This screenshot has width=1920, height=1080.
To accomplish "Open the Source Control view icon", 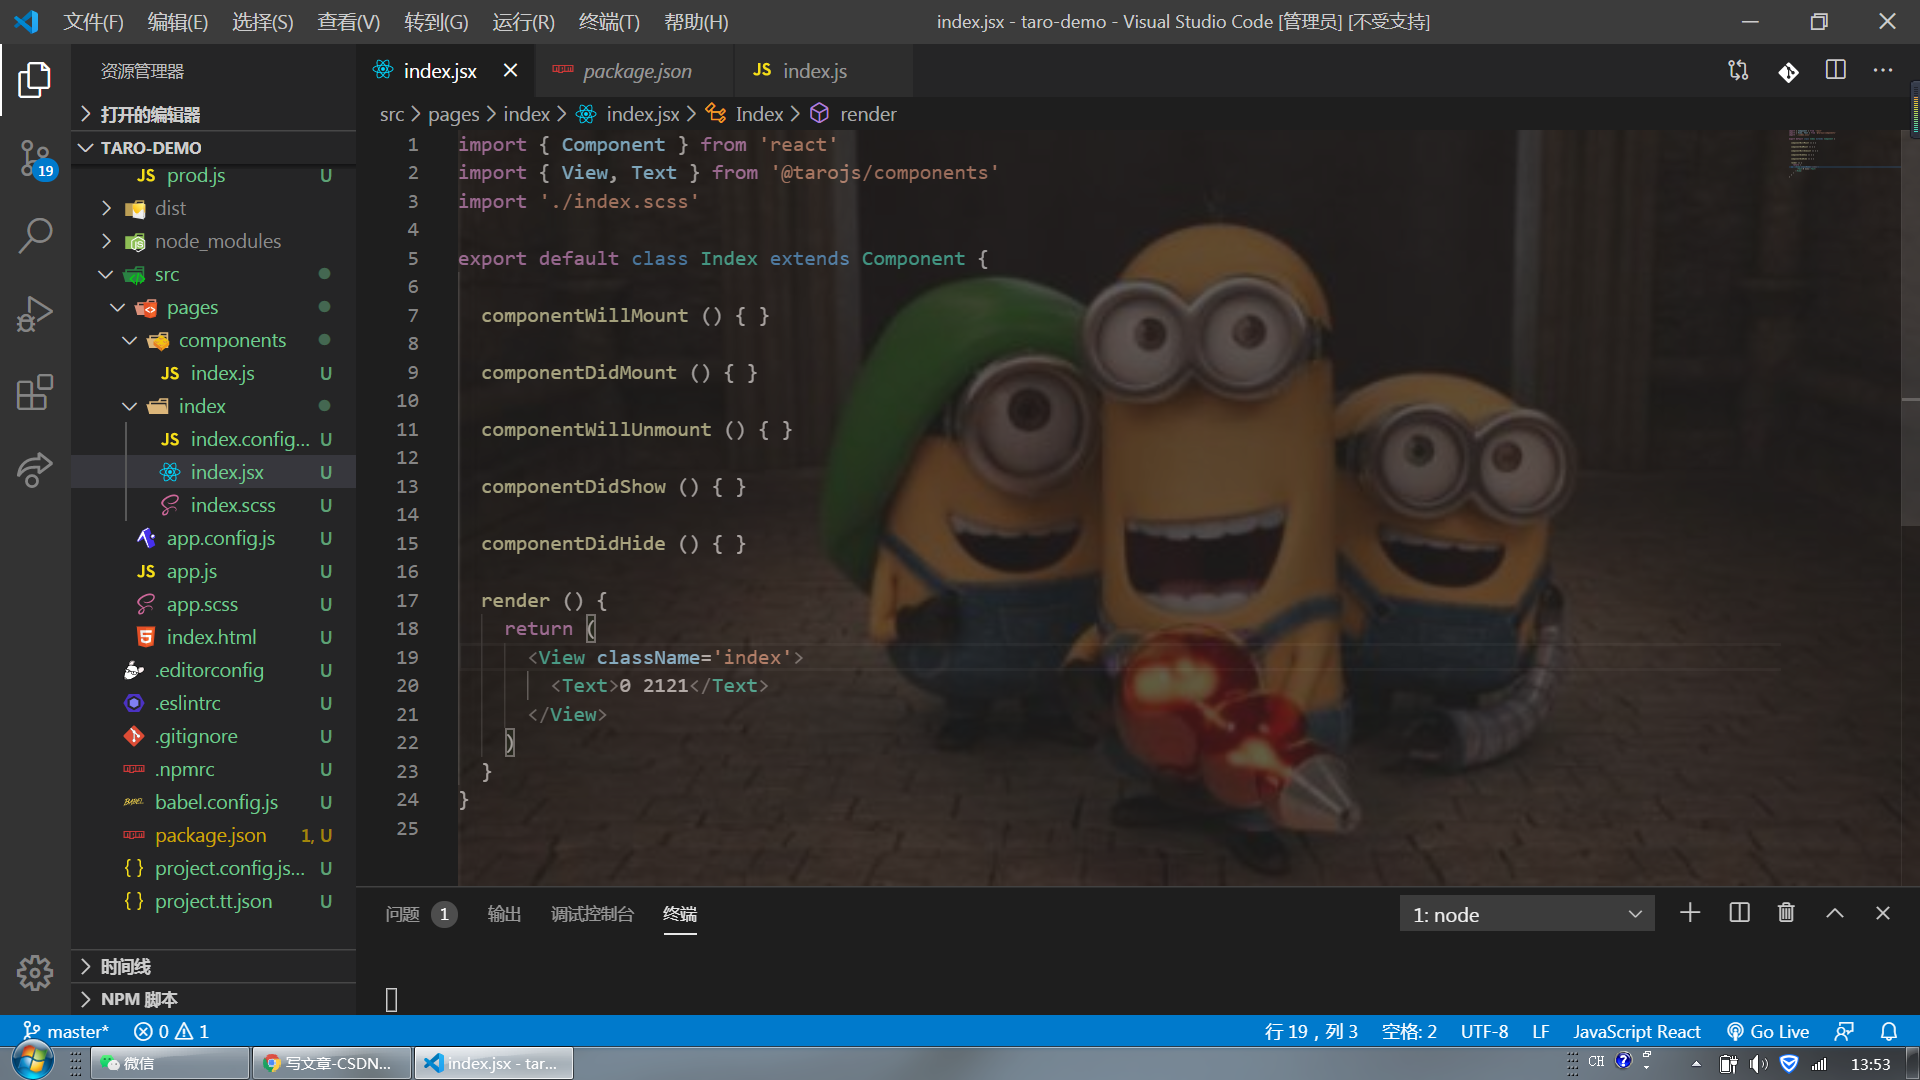I will pyautogui.click(x=35, y=158).
